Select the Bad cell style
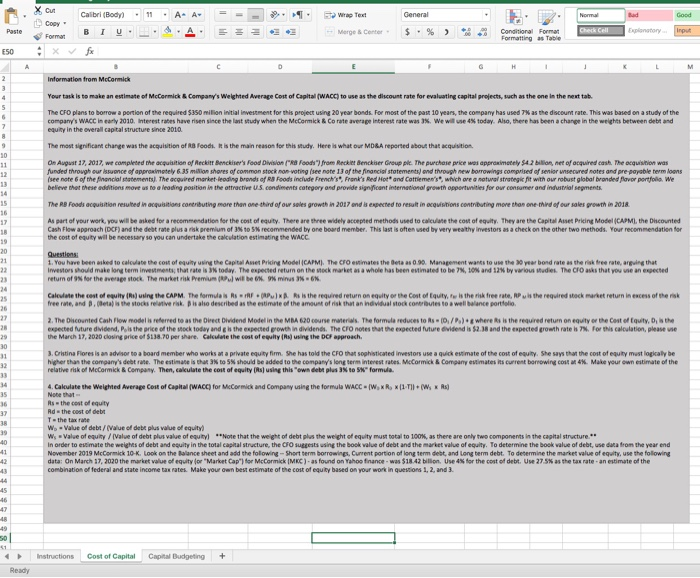This screenshot has height=578, width=700. (650, 15)
